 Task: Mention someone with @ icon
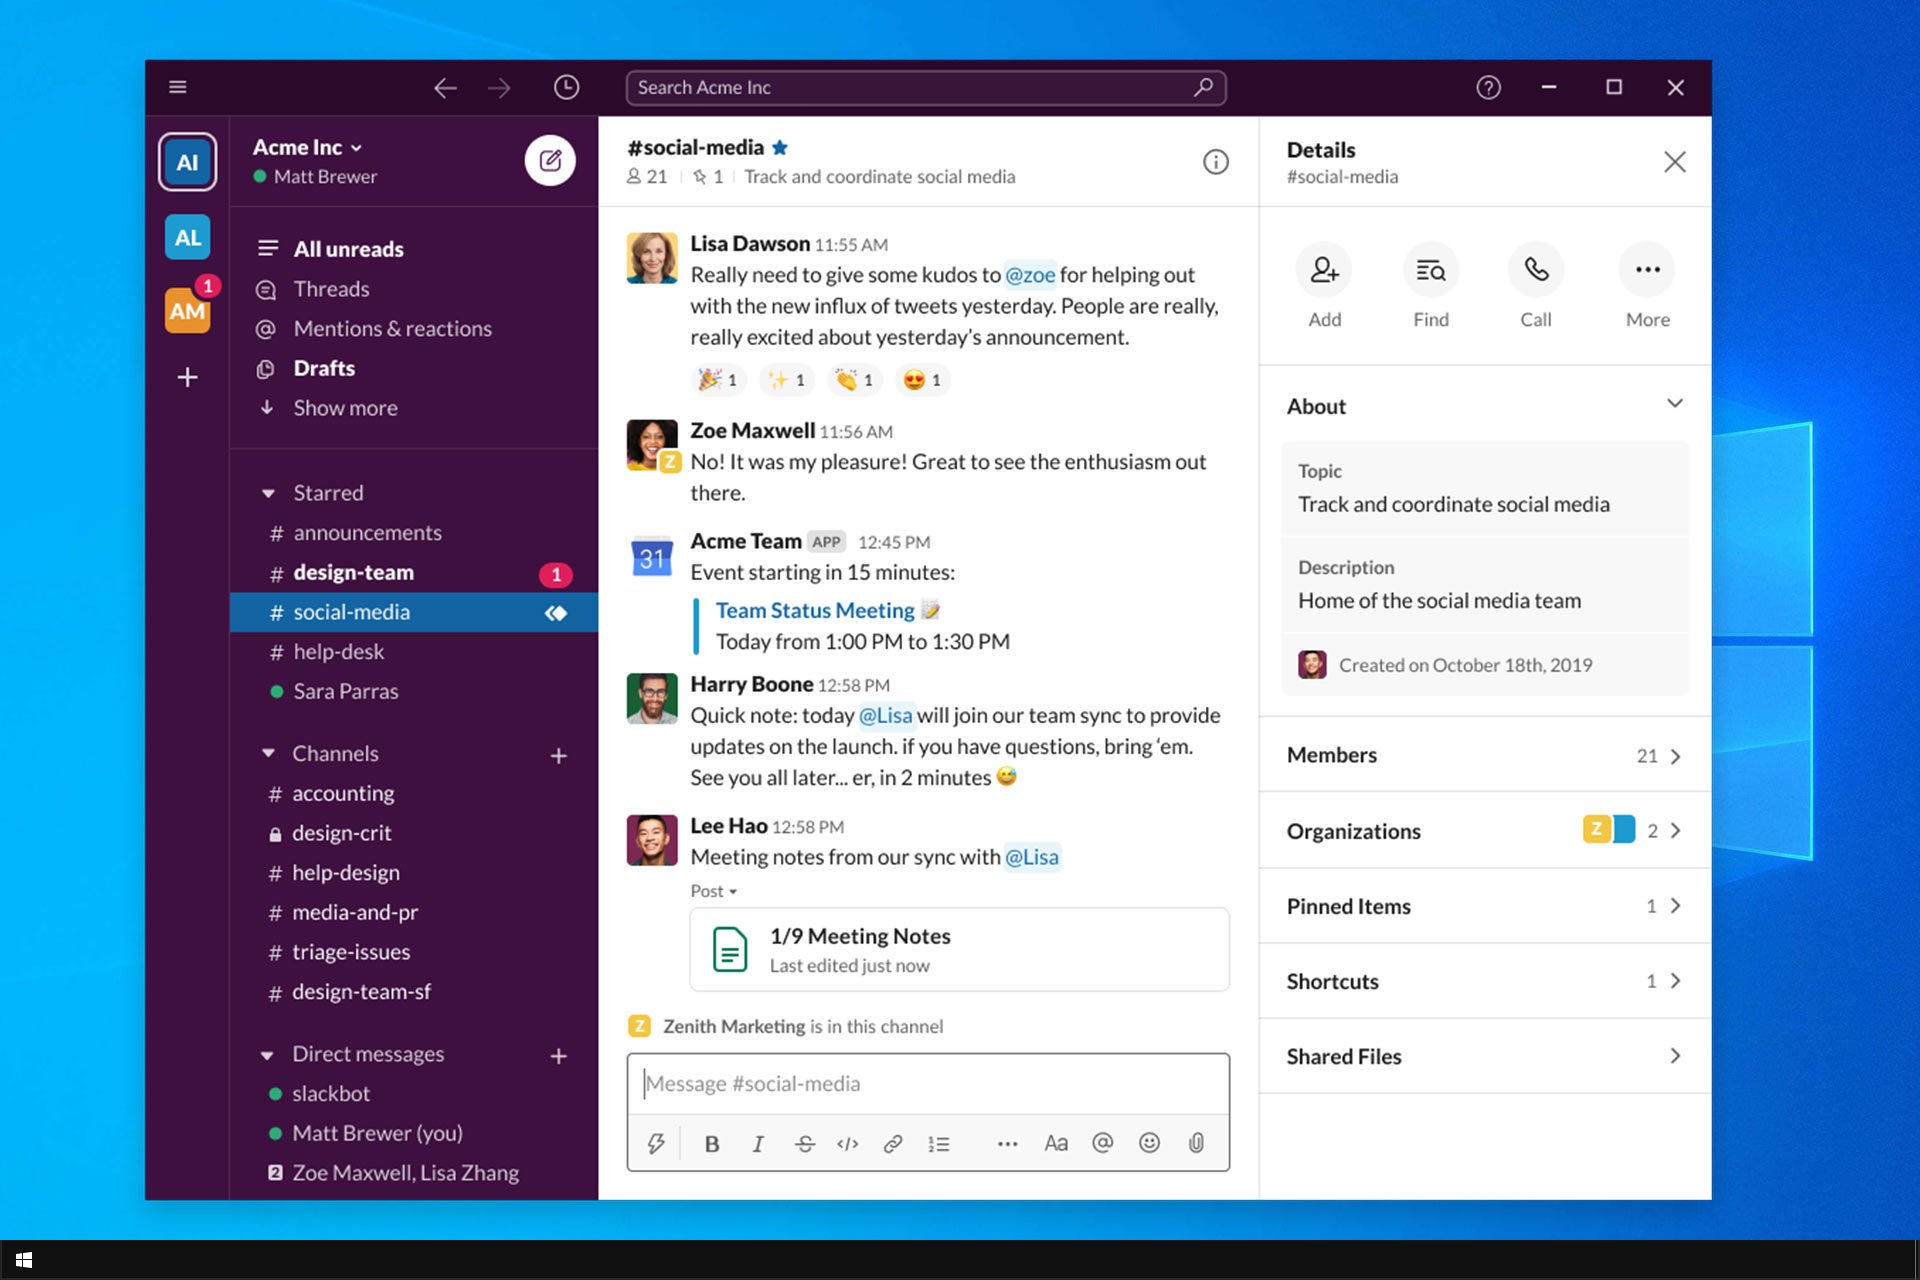[1102, 1143]
